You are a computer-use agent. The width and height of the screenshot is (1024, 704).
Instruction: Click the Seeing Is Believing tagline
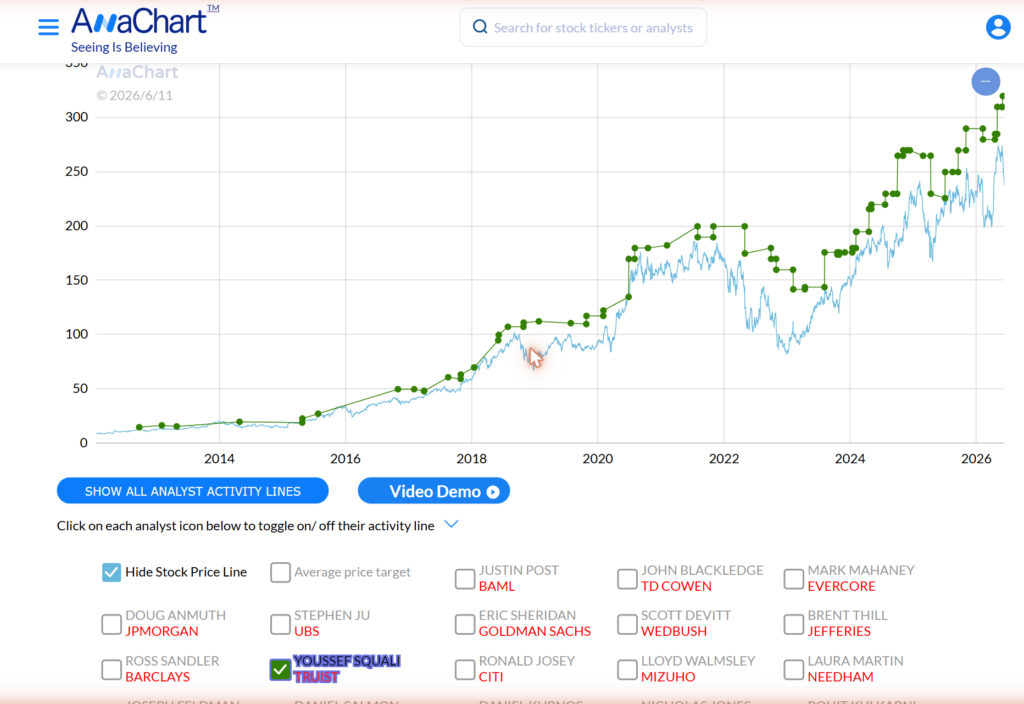coord(124,47)
